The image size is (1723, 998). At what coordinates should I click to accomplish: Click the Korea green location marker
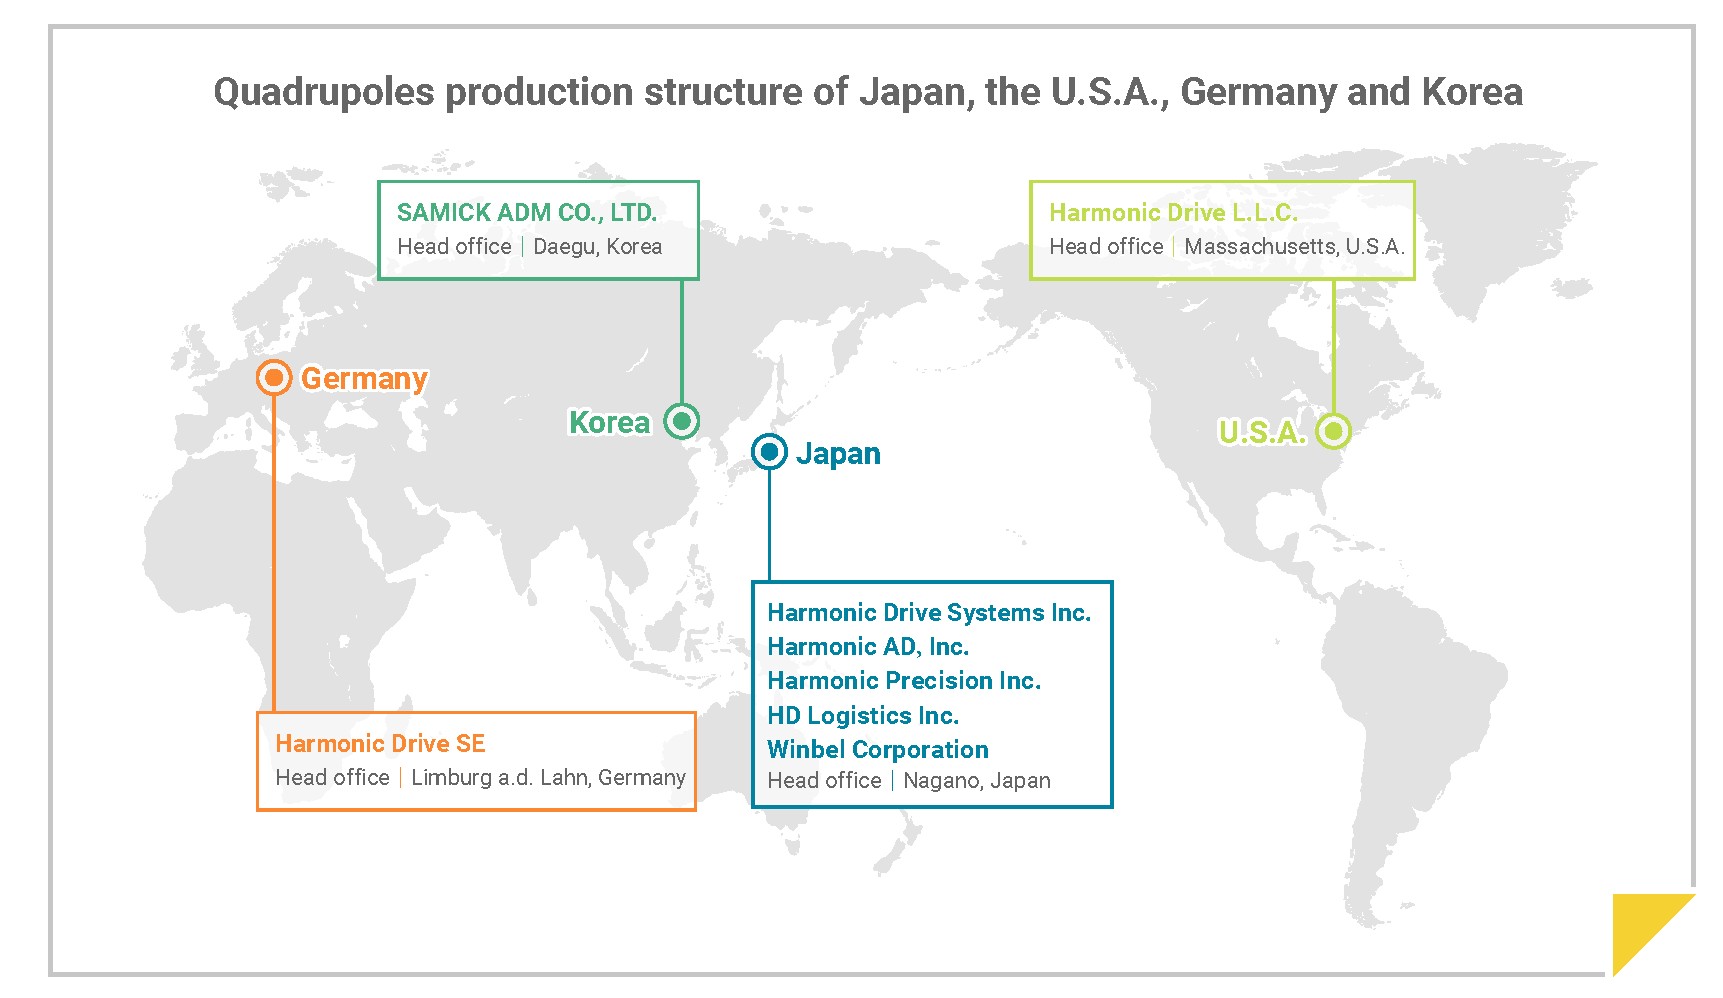pos(682,421)
